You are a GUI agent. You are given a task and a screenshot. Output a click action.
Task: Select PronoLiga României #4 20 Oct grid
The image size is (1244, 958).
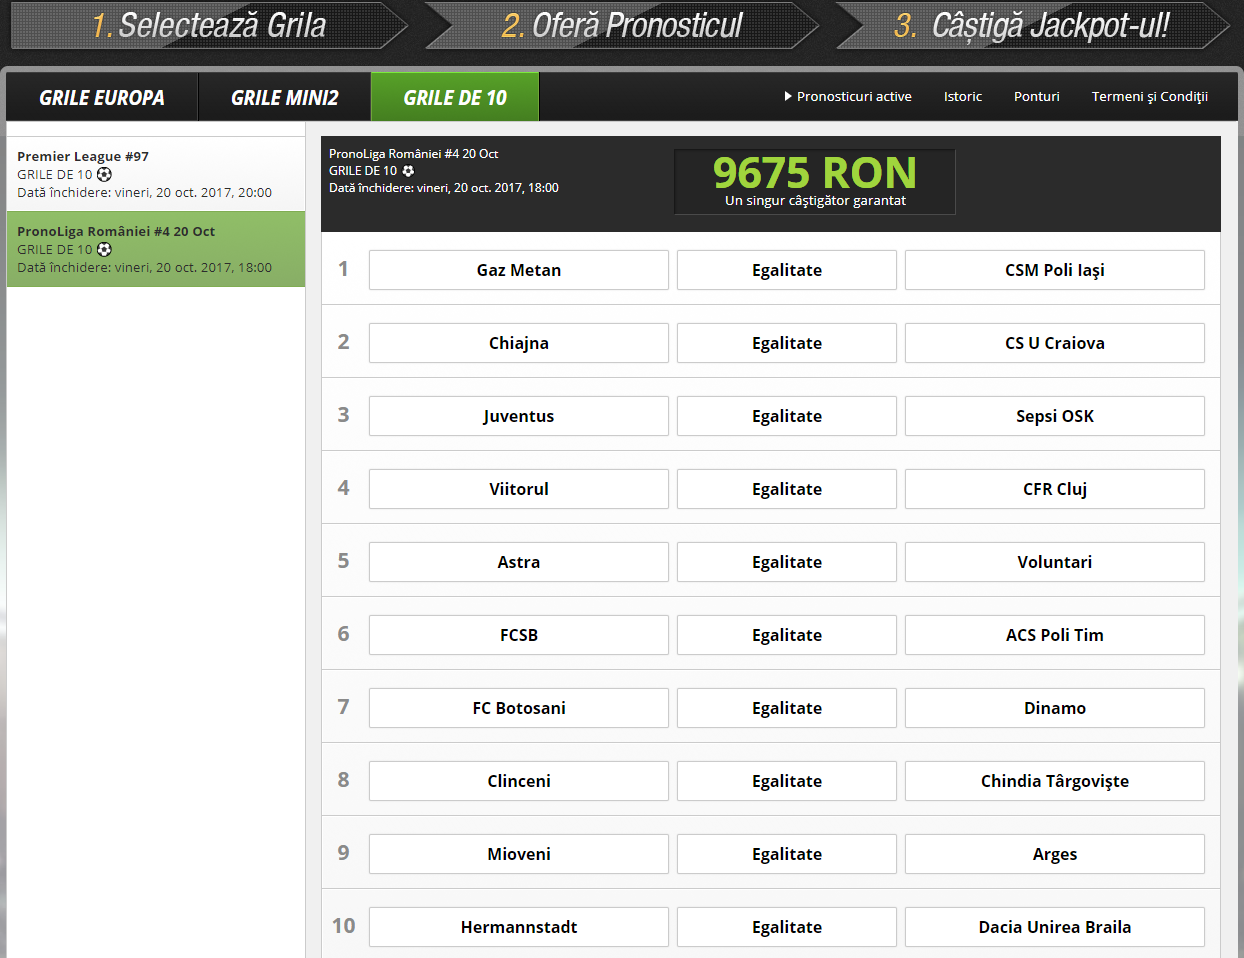pos(156,249)
